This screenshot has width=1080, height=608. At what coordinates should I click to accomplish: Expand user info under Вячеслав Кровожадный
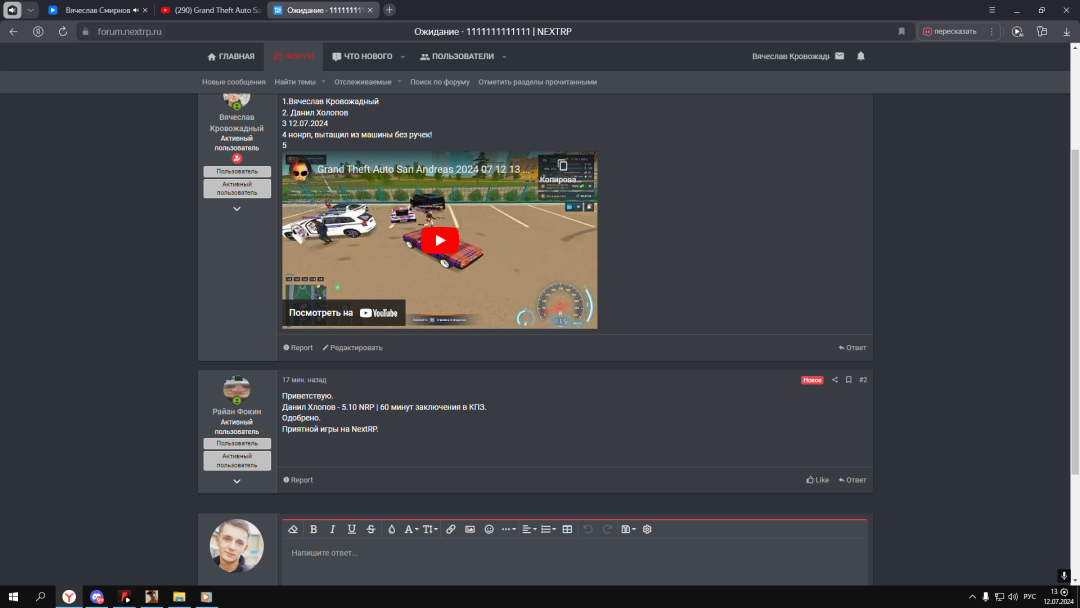pyautogui.click(x=237, y=209)
